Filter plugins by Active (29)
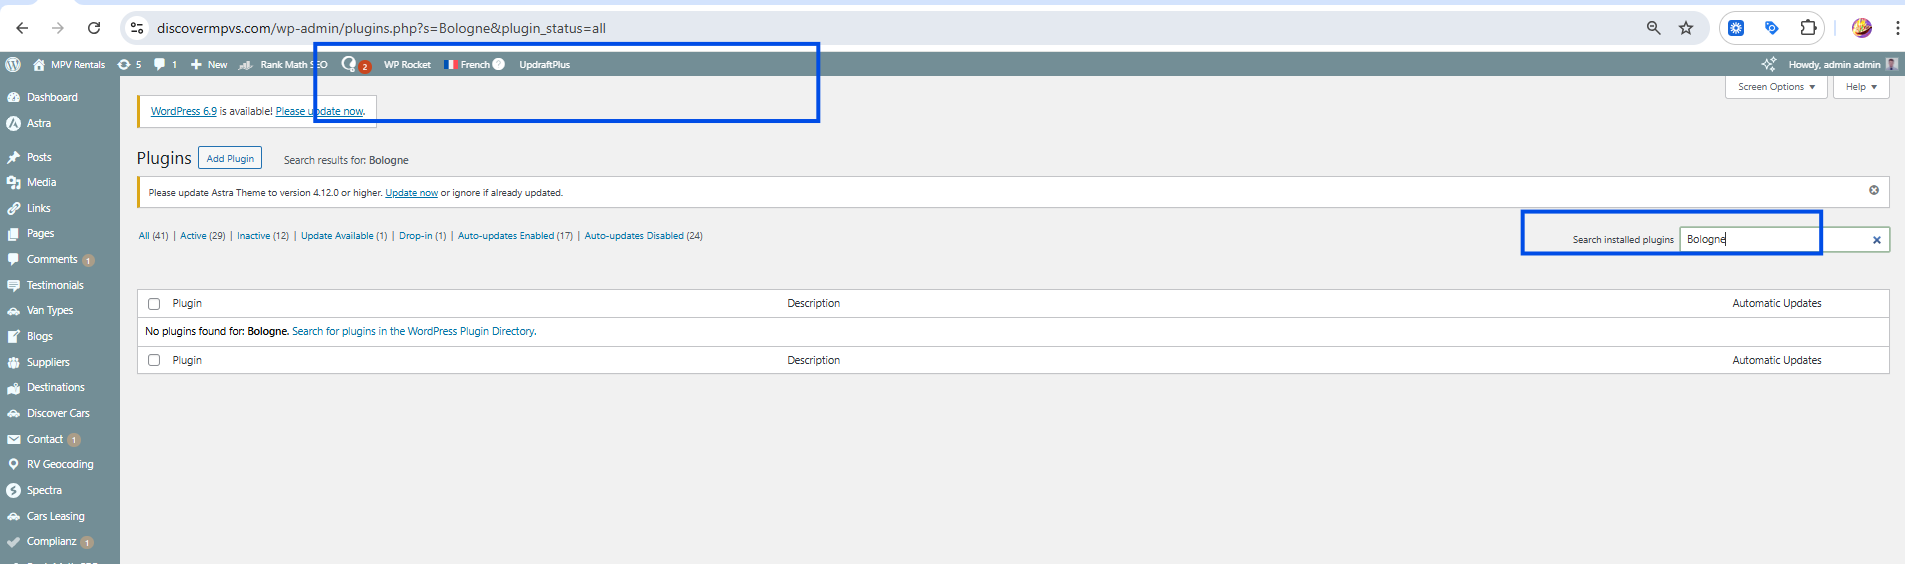The height and width of the screenshot is (564, 1905). tap(203, 236)
